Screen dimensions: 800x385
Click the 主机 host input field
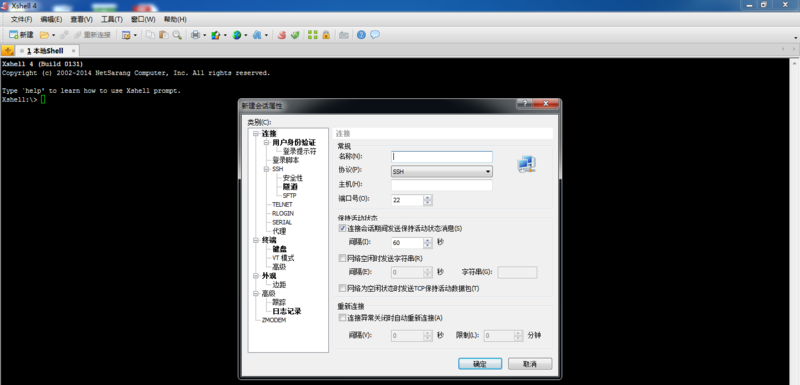point(442,185)
